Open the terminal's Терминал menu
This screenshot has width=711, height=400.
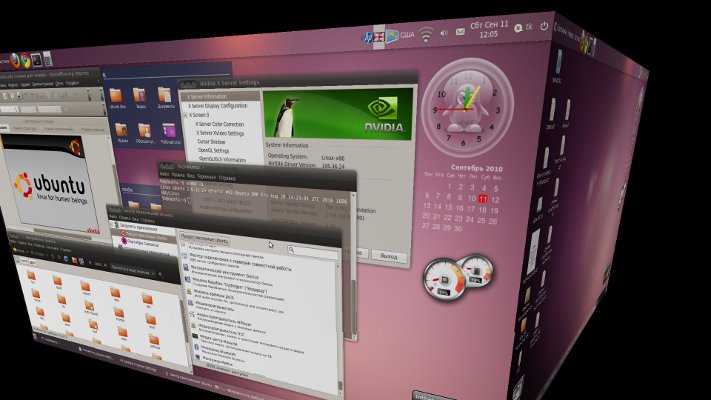point(206,177)
